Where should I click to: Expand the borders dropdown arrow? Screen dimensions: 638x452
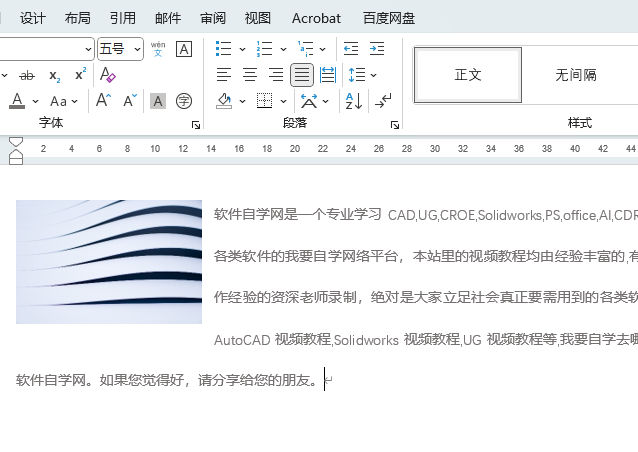pos(284,101)
